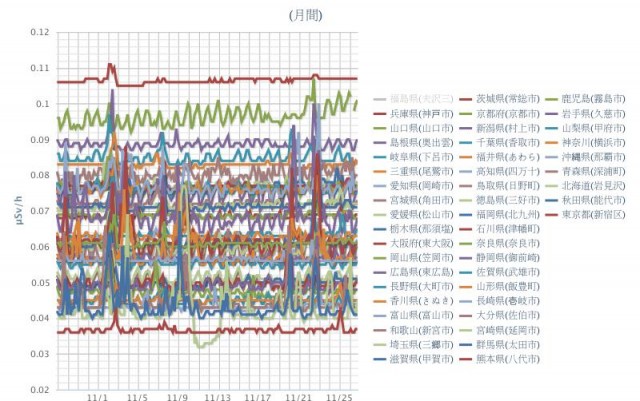
Task: Select the greyed-out 福島県 legend entry
Action: point(413,99)
